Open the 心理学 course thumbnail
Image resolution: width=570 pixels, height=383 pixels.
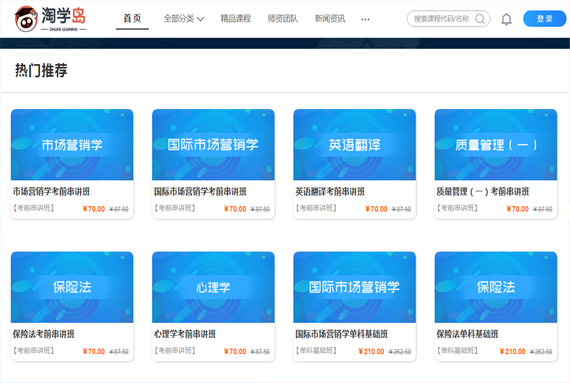pos(213,287)
